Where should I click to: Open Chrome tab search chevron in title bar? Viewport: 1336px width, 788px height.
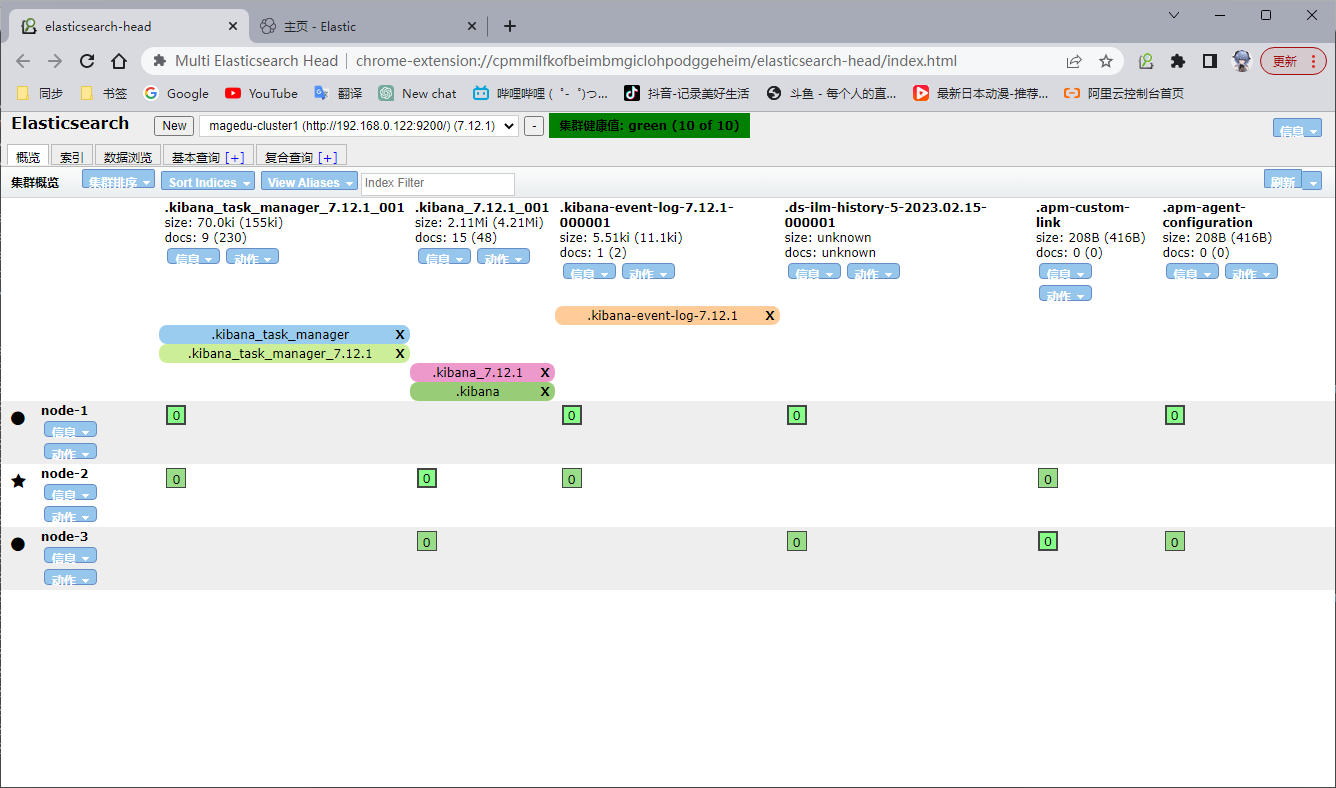pyautogui.click(x=1174, y=15)
